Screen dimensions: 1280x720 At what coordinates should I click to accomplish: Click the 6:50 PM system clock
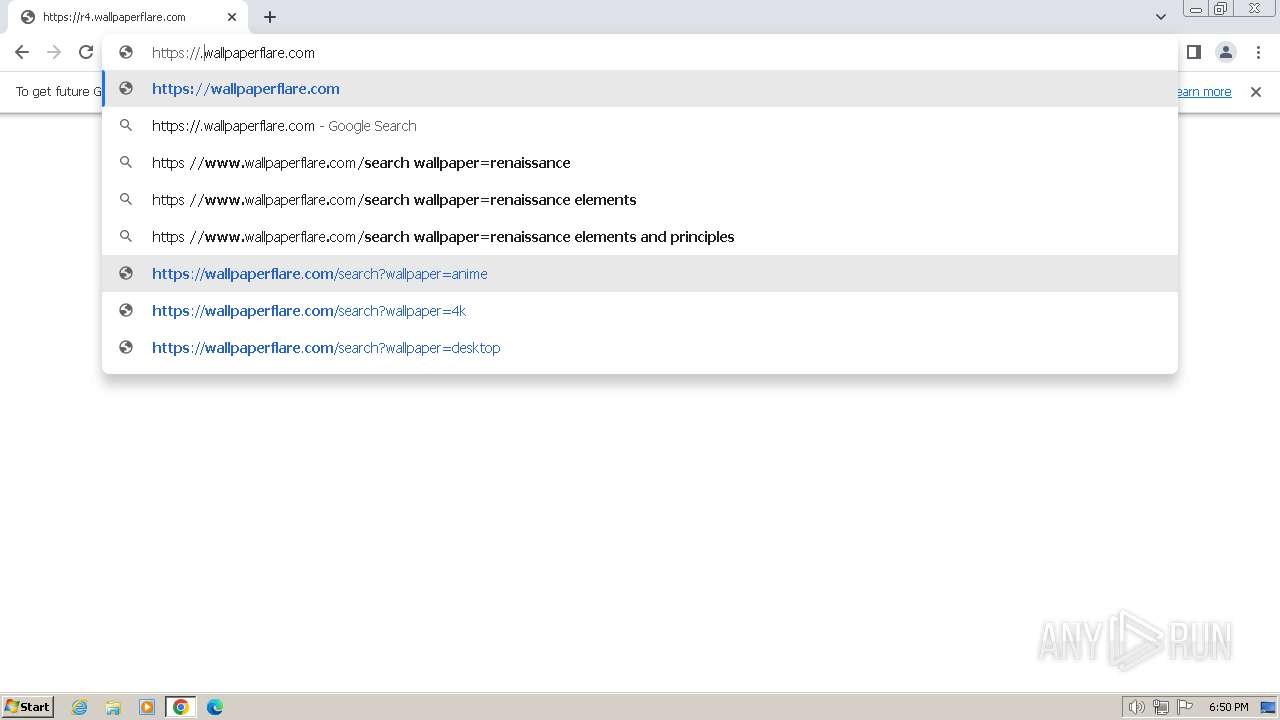pos(1228,707)
